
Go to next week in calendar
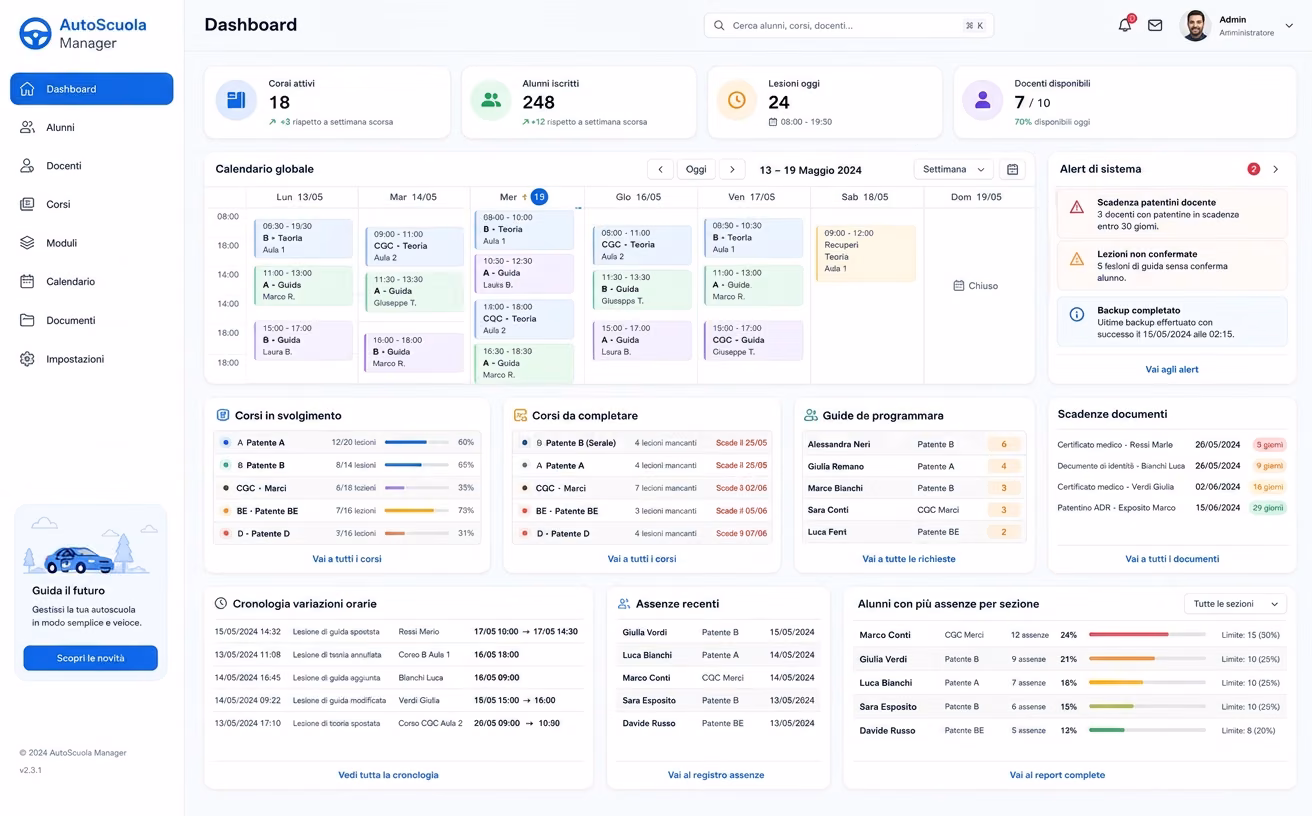[x=732, y=169]
